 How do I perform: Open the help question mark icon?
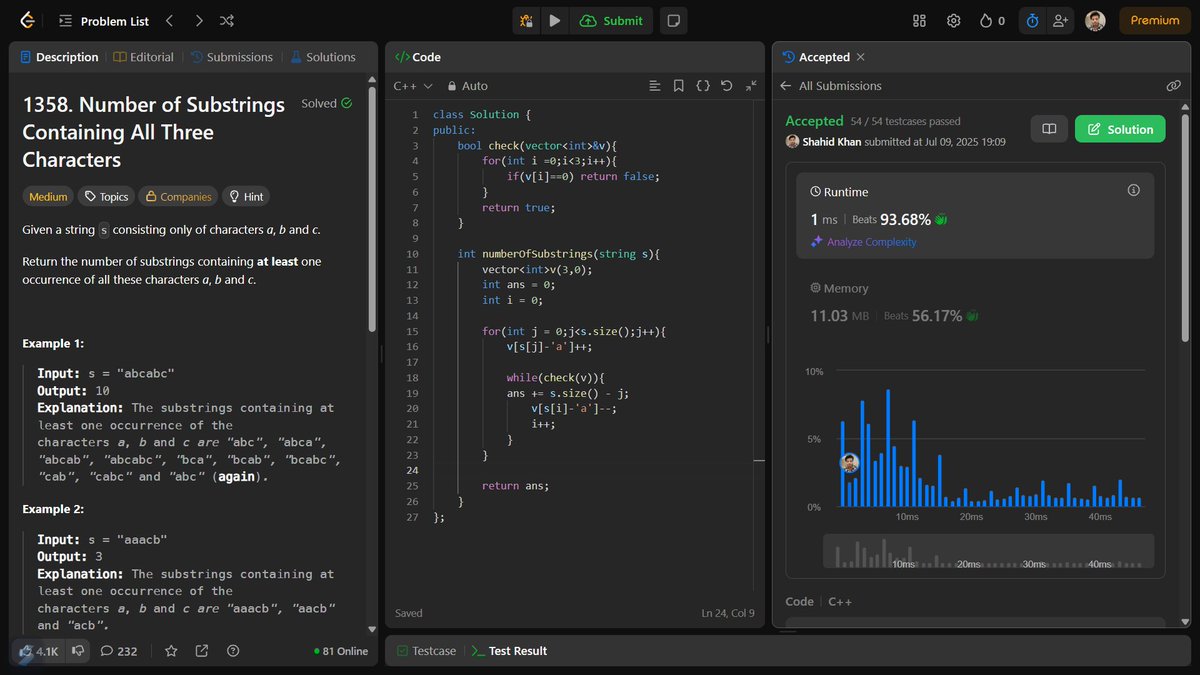[233, 651]
